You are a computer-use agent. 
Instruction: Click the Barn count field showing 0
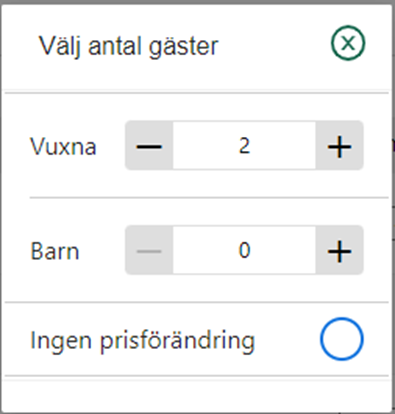pyautogui.click(x=244, y=250)
